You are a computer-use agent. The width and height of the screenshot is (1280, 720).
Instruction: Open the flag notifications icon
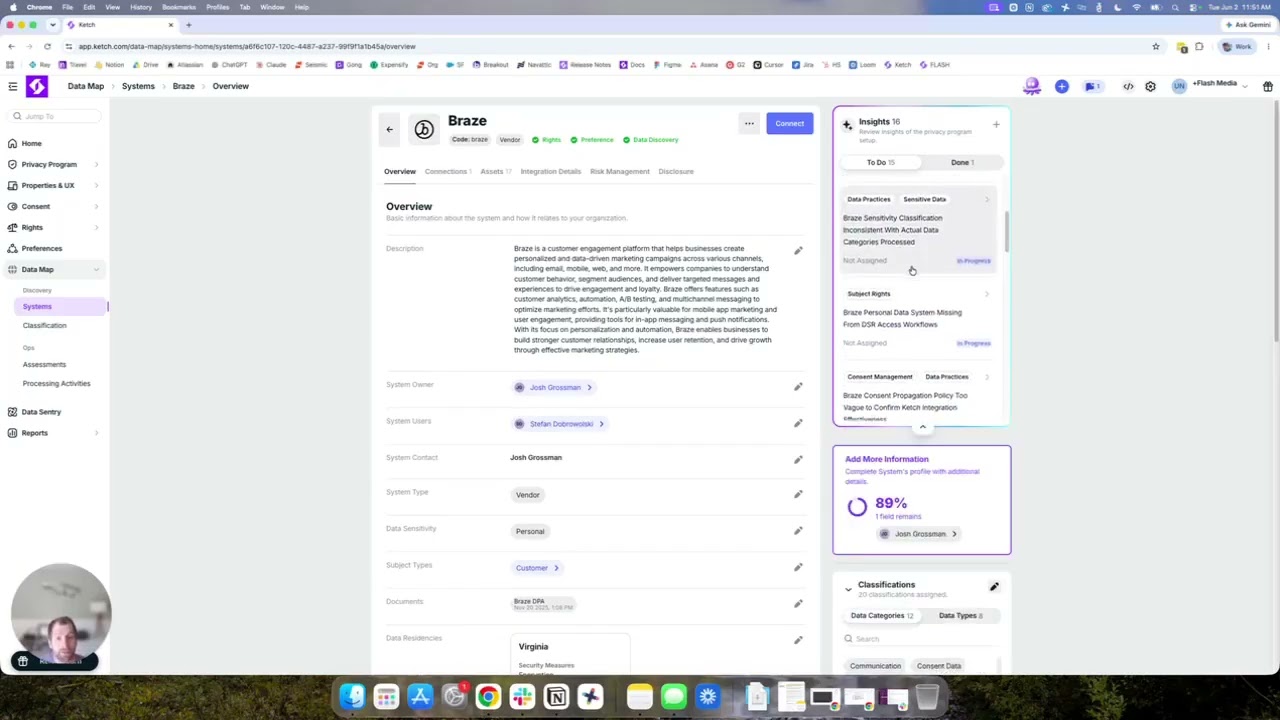coord(1092,87)
